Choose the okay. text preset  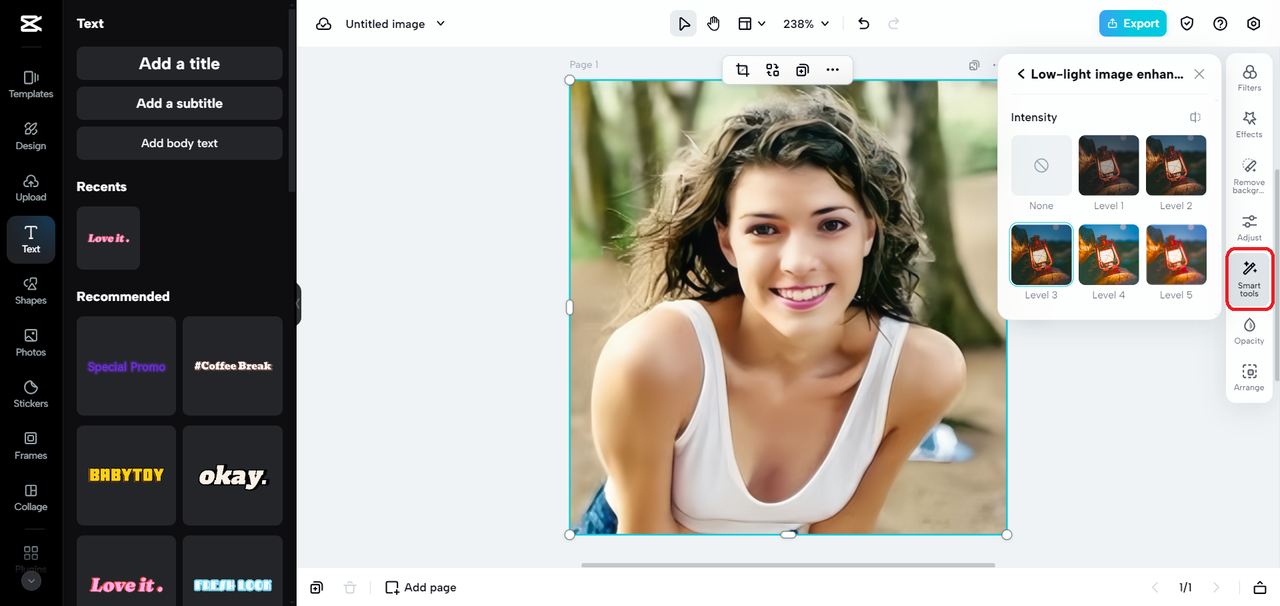pyautogui.click(x=232, y=475)
